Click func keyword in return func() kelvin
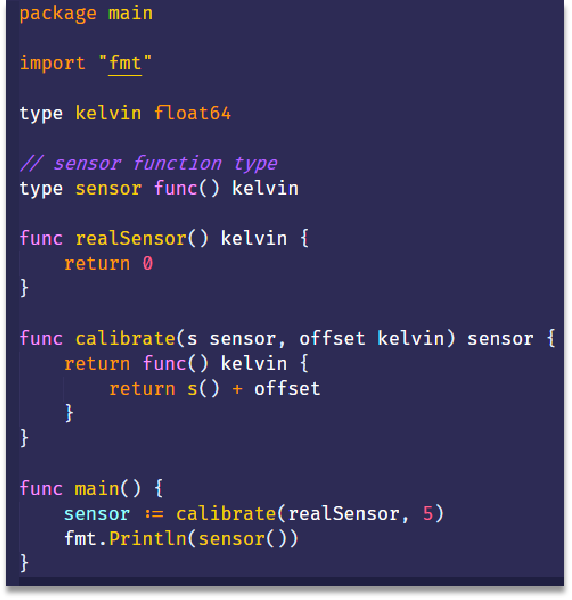 pyautogui.click(x=165, y=364)
